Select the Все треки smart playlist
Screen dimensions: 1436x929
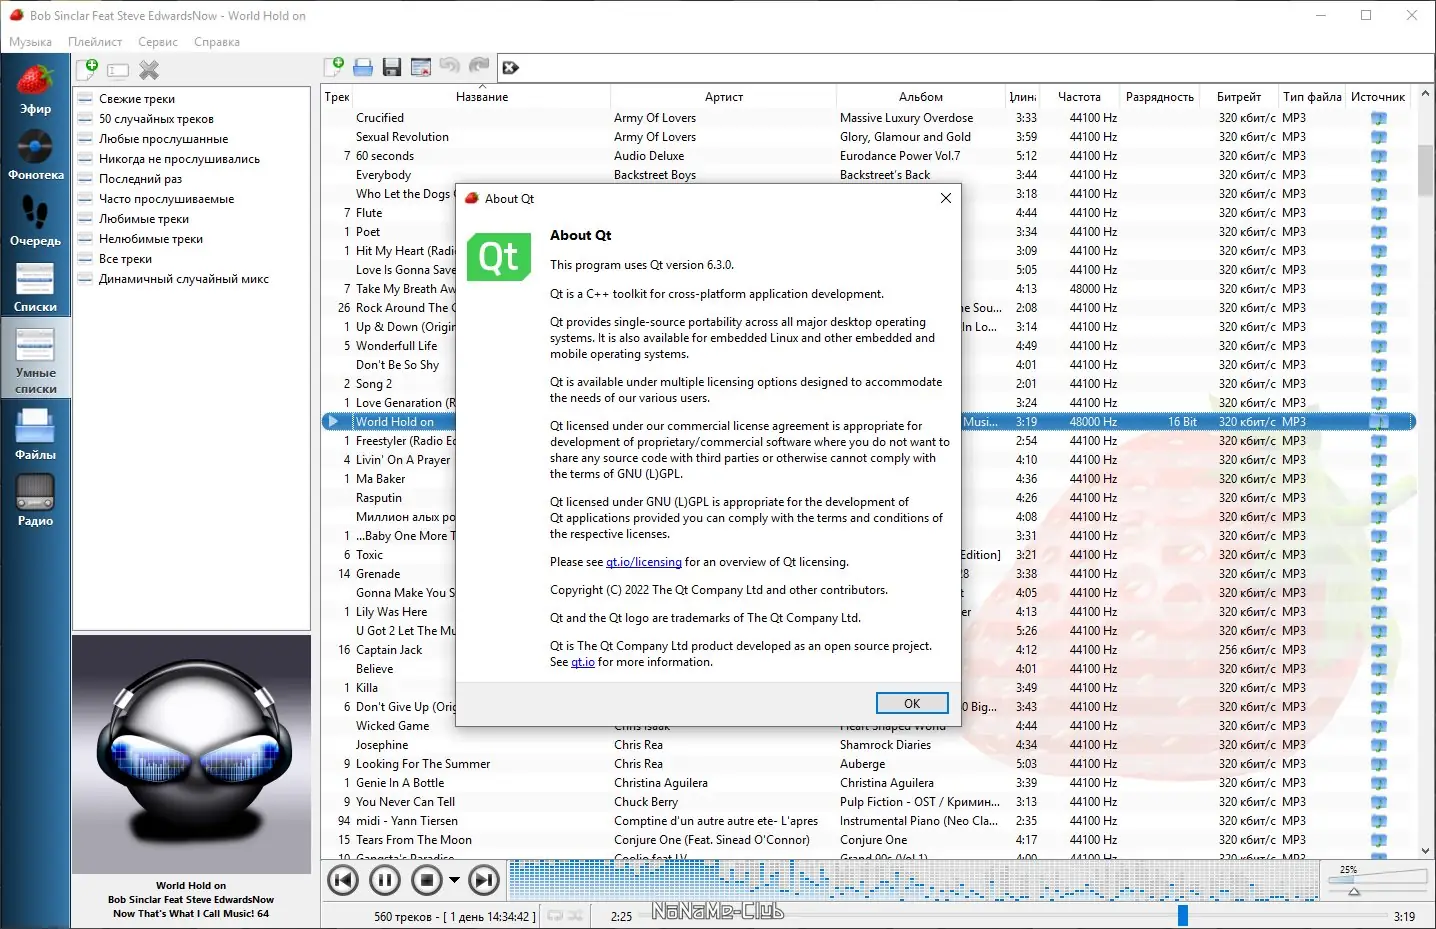125,259
